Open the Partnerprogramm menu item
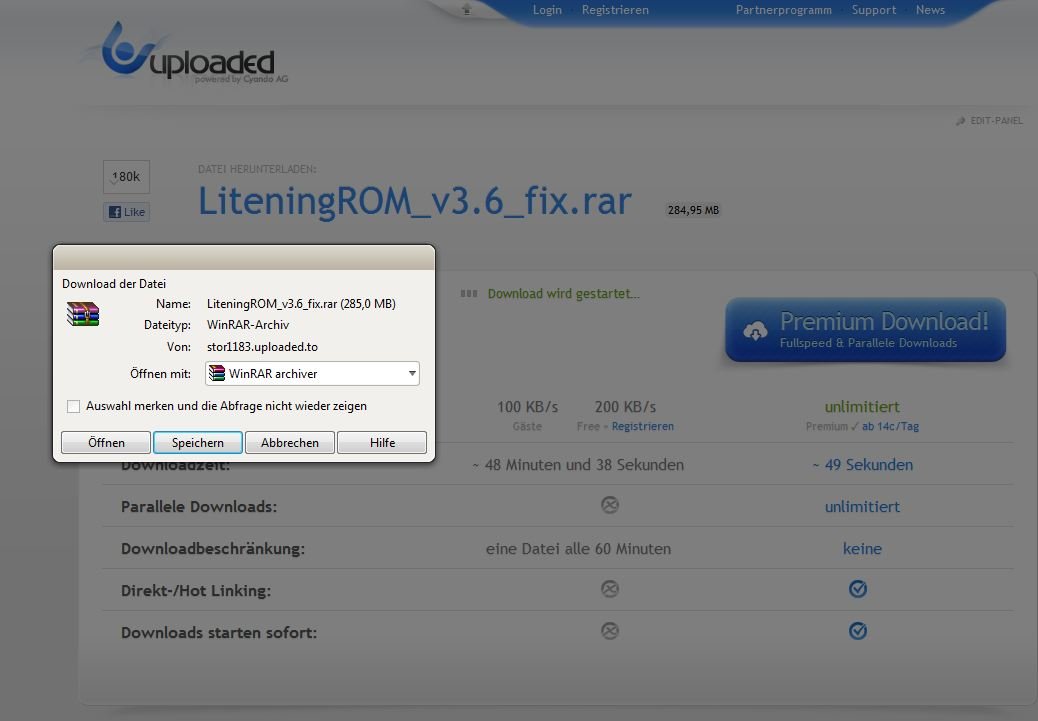This screenshot has width=1038, height=721. click(x=784, y=10)
